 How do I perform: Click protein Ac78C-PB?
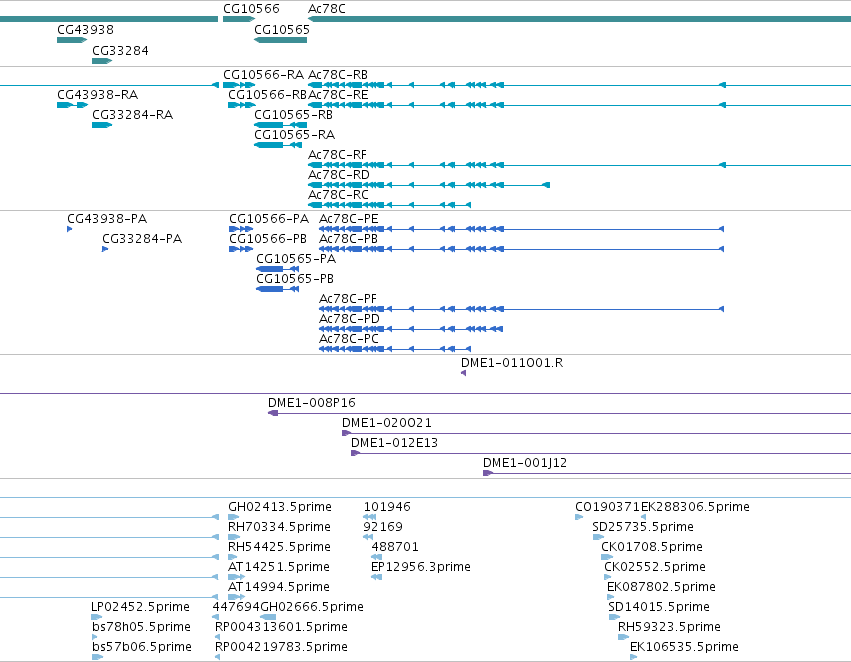tap(348, 239)
